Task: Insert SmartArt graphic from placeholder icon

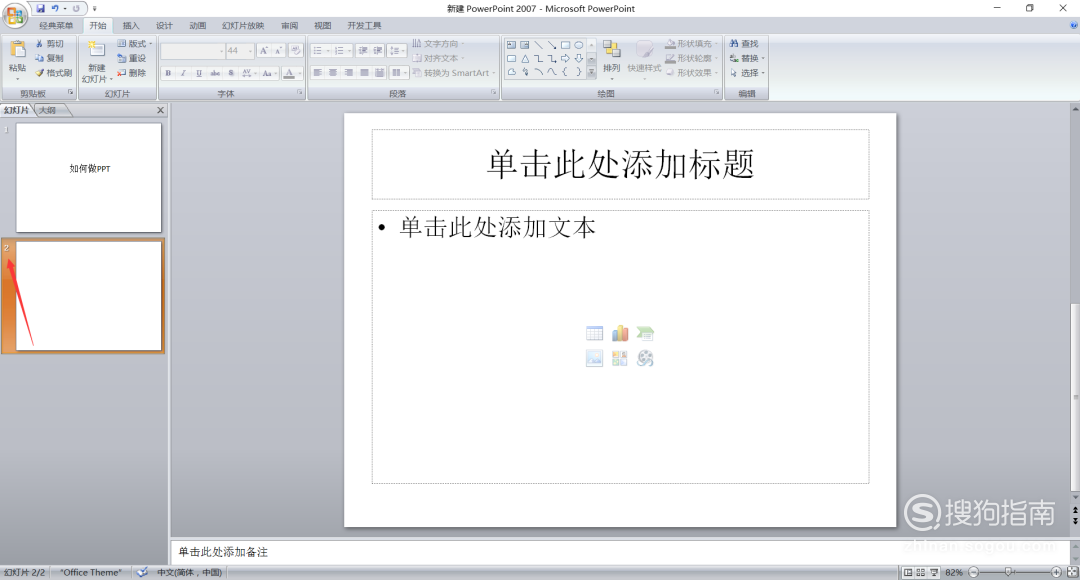Action: (645, 333)
